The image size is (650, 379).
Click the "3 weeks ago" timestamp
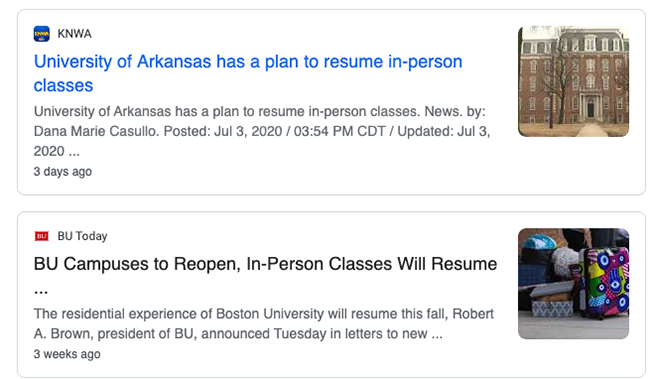pos(67,354)
